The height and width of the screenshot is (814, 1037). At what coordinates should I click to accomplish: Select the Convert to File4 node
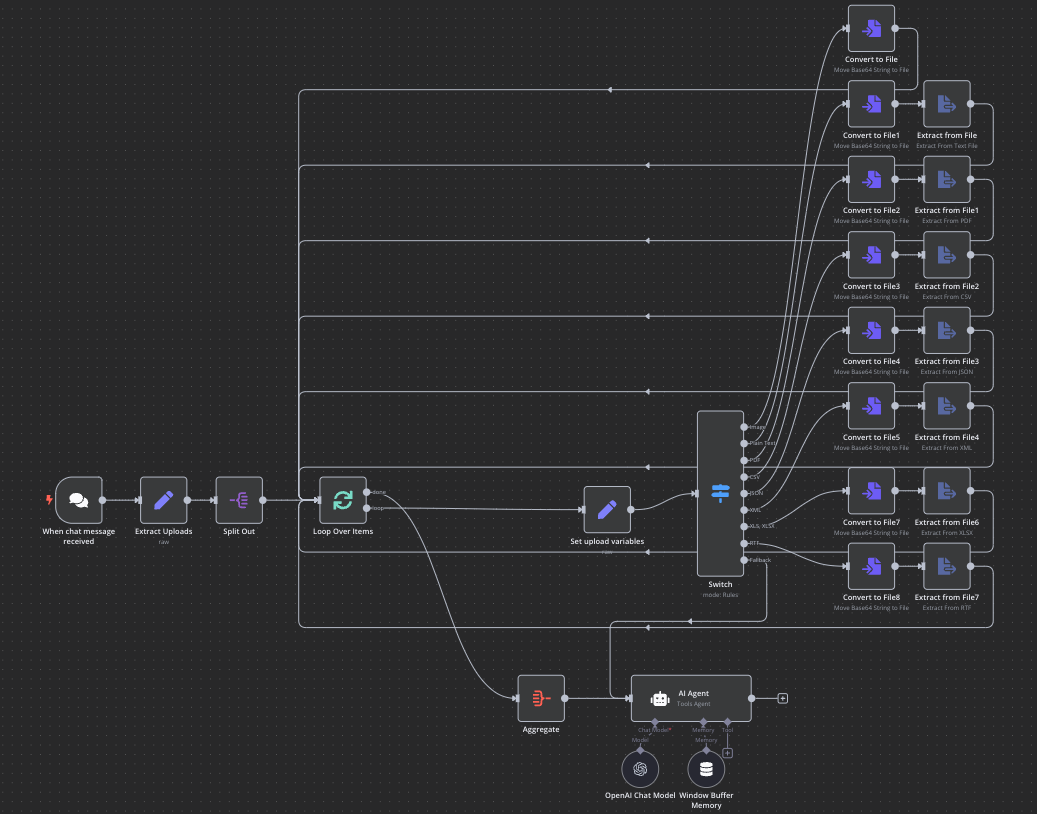click(872, 330)
